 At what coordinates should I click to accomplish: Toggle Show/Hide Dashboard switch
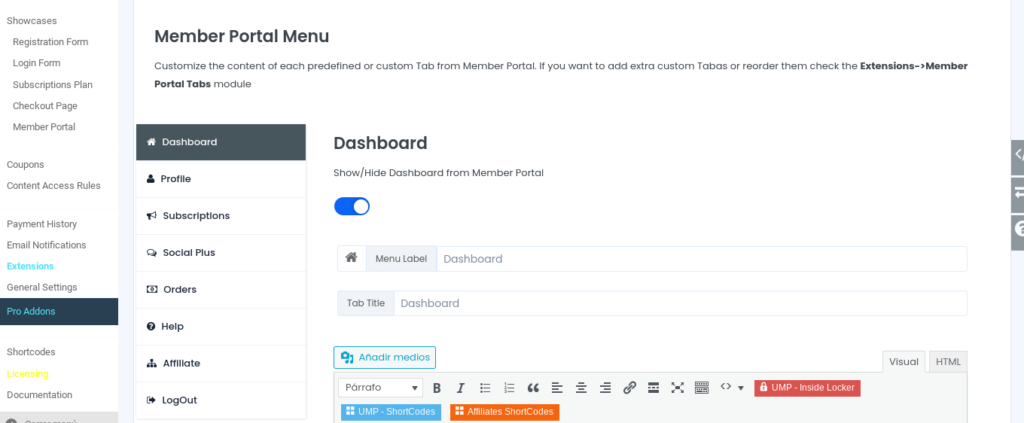coord(352,206)
